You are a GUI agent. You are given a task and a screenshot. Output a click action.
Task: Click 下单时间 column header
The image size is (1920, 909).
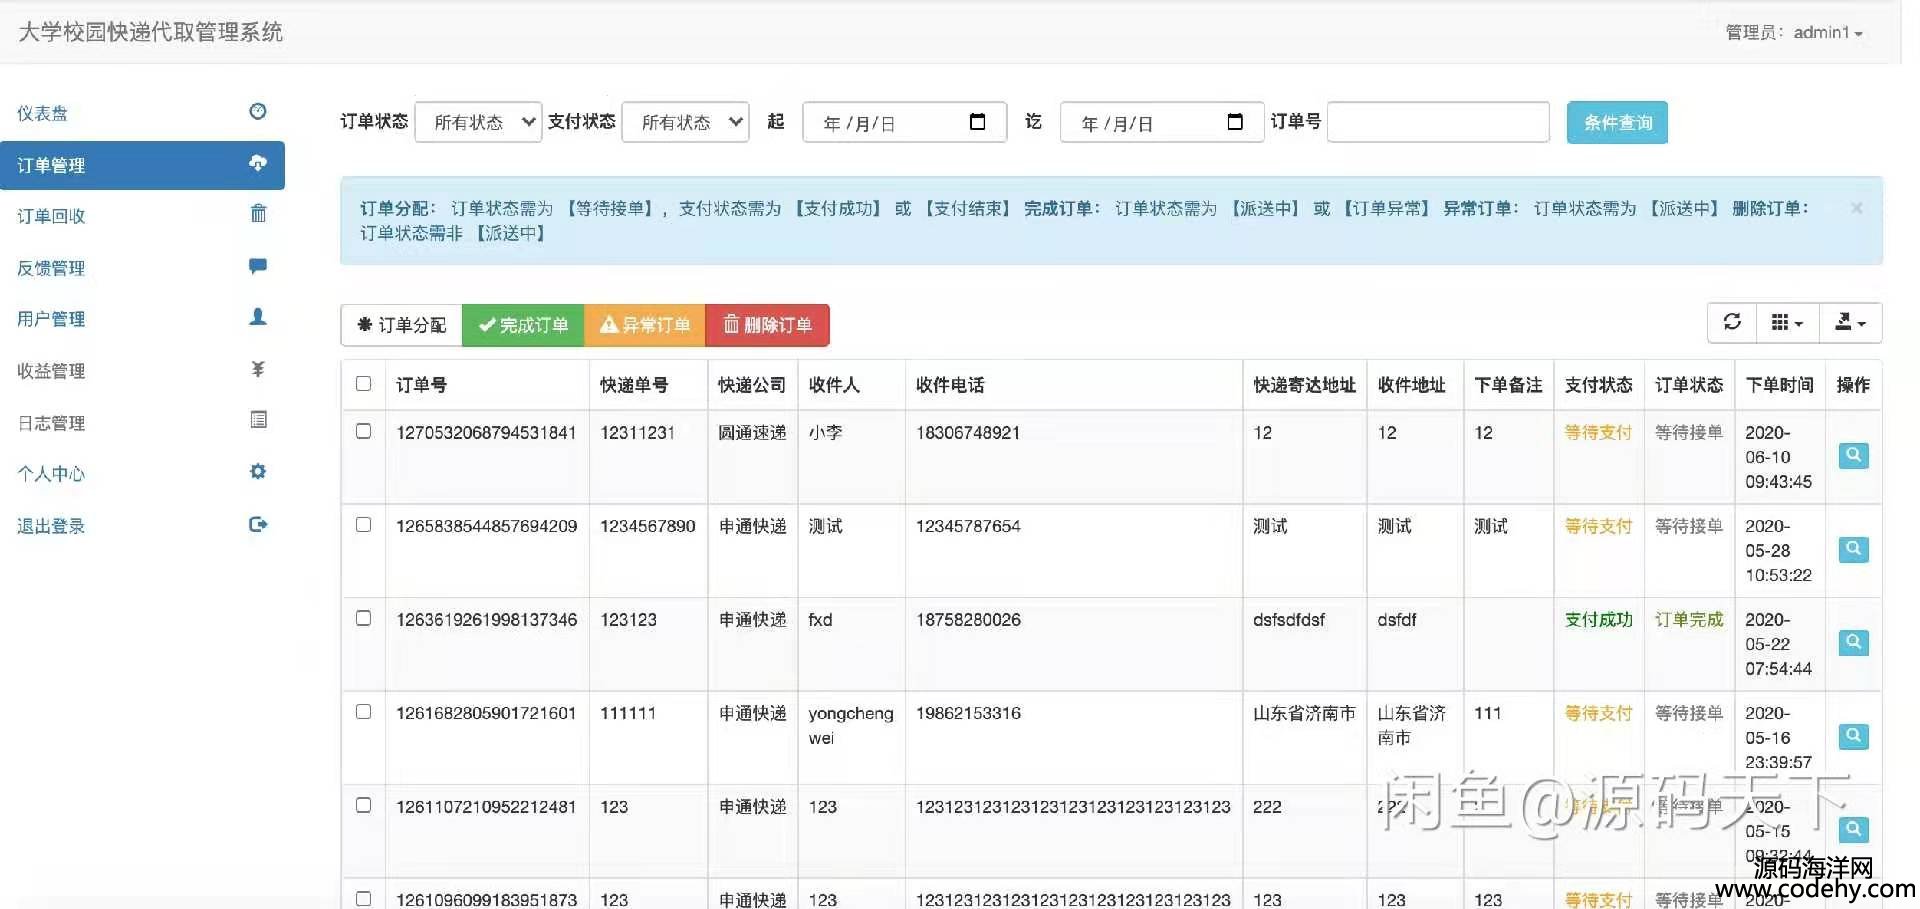coord(1779,385)
